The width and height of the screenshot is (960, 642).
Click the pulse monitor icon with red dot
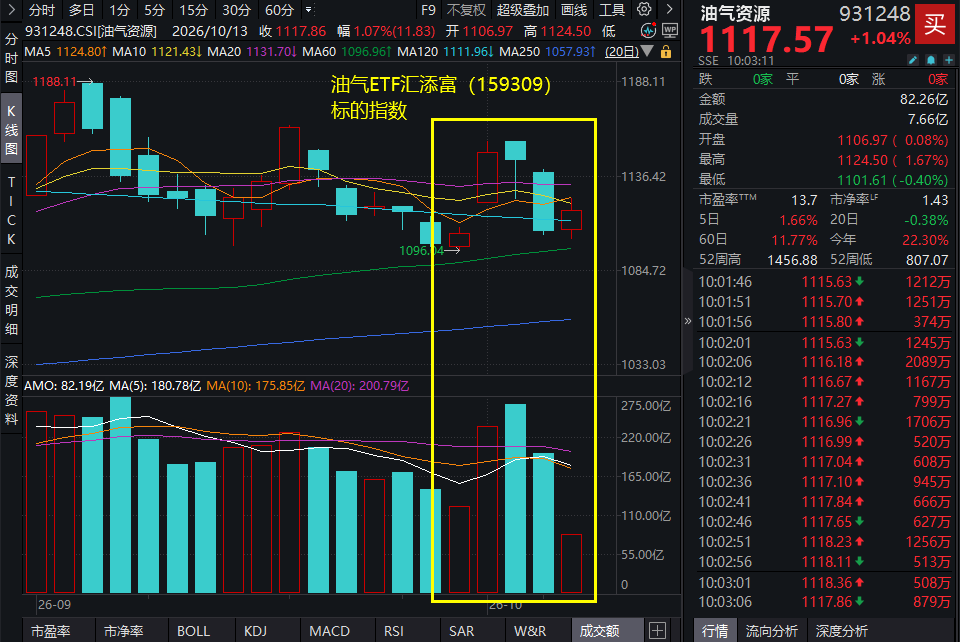pos(648,31)
